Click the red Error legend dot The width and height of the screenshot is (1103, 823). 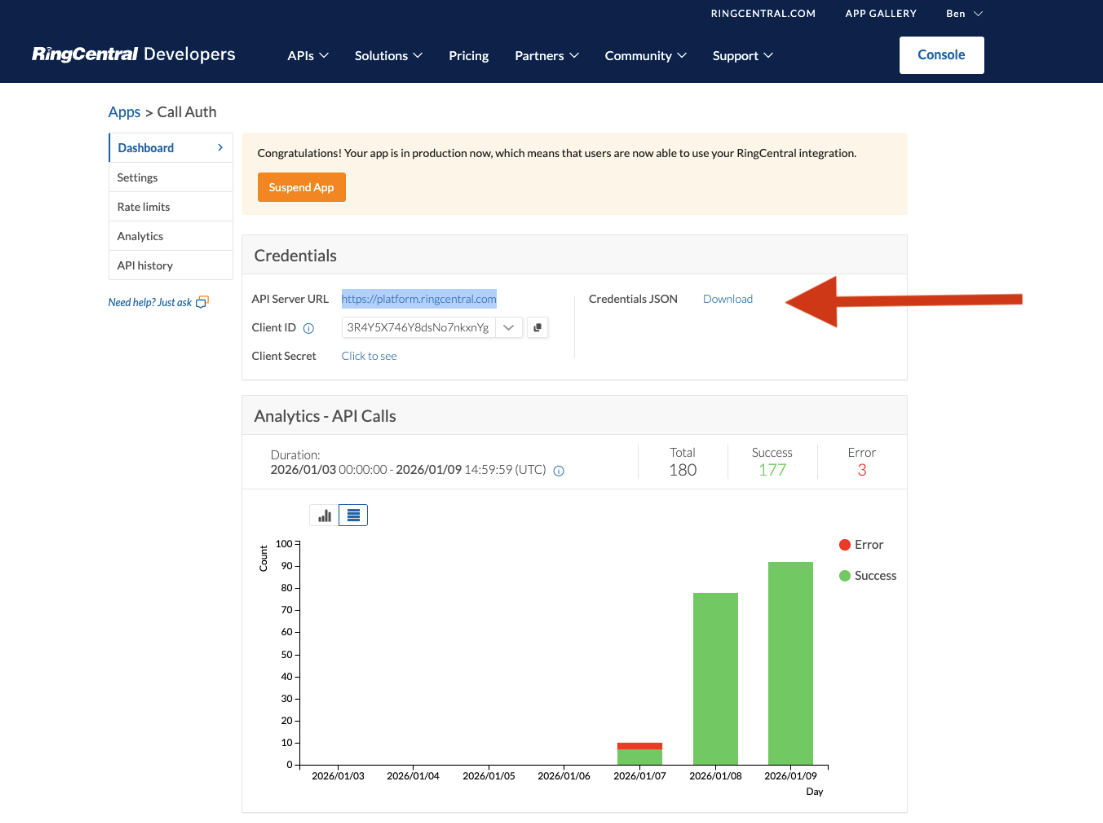click(845, 544)
